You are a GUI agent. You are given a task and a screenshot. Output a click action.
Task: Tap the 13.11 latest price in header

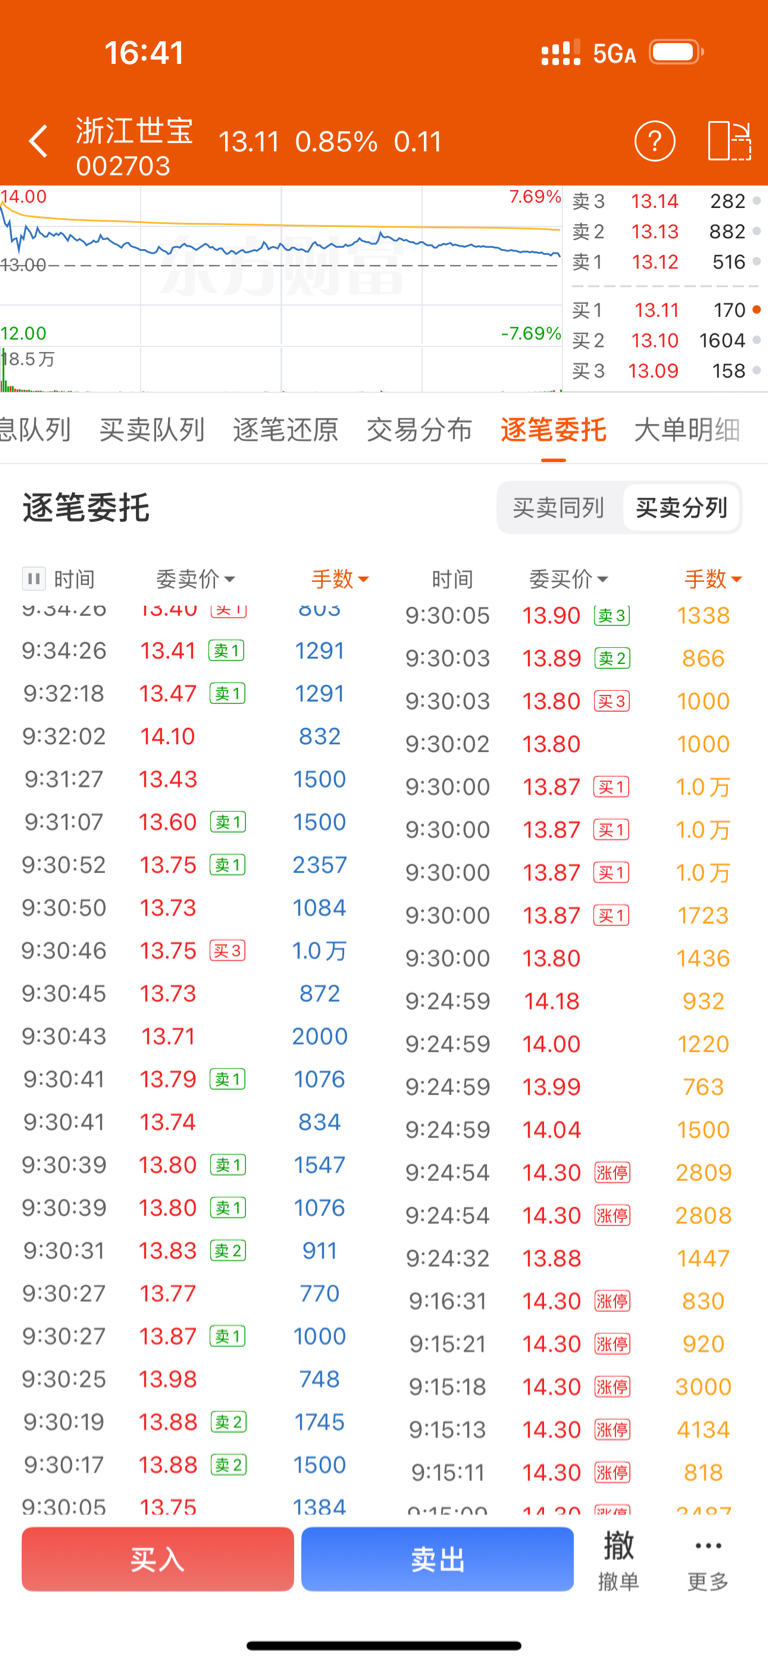point(249,142)
